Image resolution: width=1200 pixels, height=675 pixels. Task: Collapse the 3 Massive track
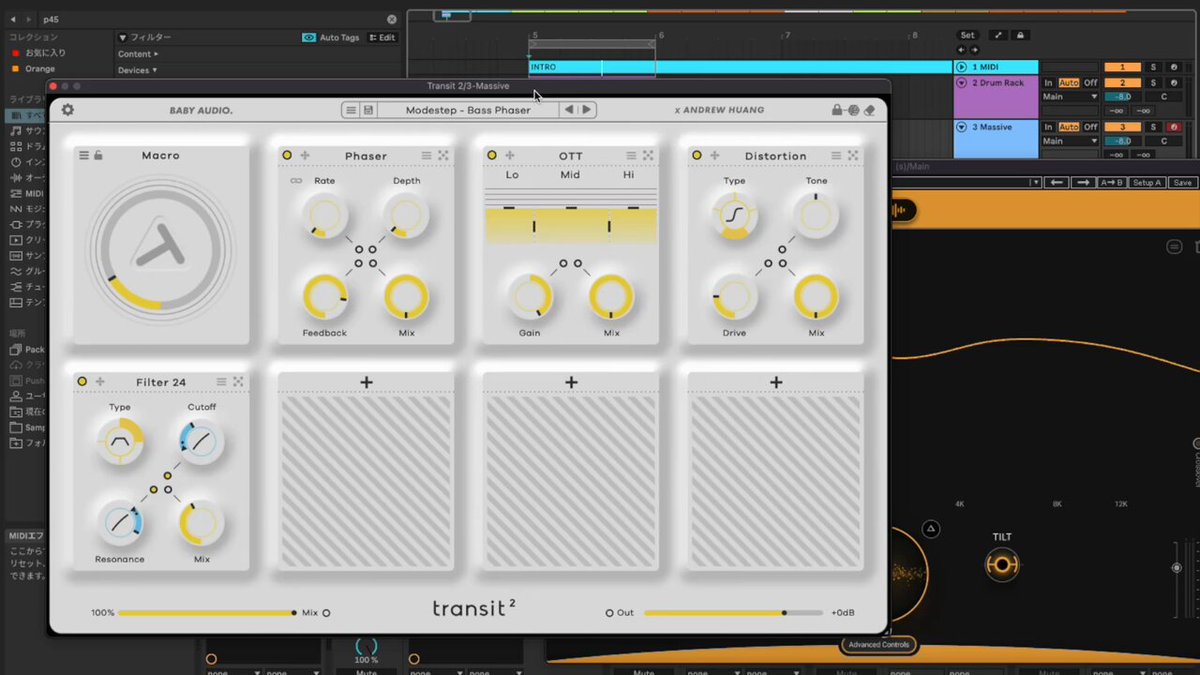pyautogui.click(x=962, y=127)
